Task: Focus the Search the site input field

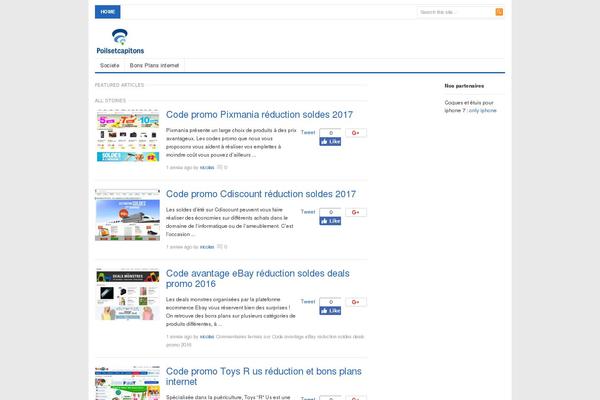Action: click(x=456, y=12)
